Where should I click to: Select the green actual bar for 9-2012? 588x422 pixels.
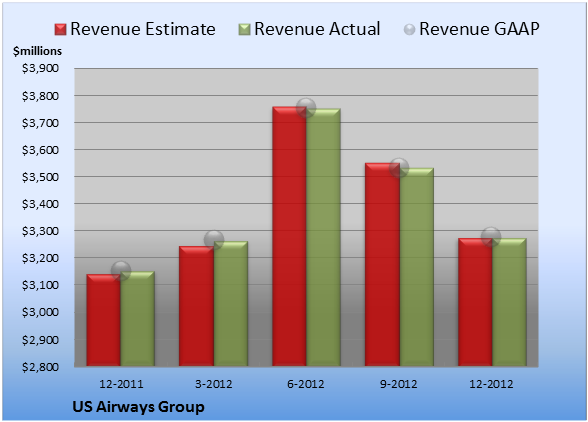[416, 267]
